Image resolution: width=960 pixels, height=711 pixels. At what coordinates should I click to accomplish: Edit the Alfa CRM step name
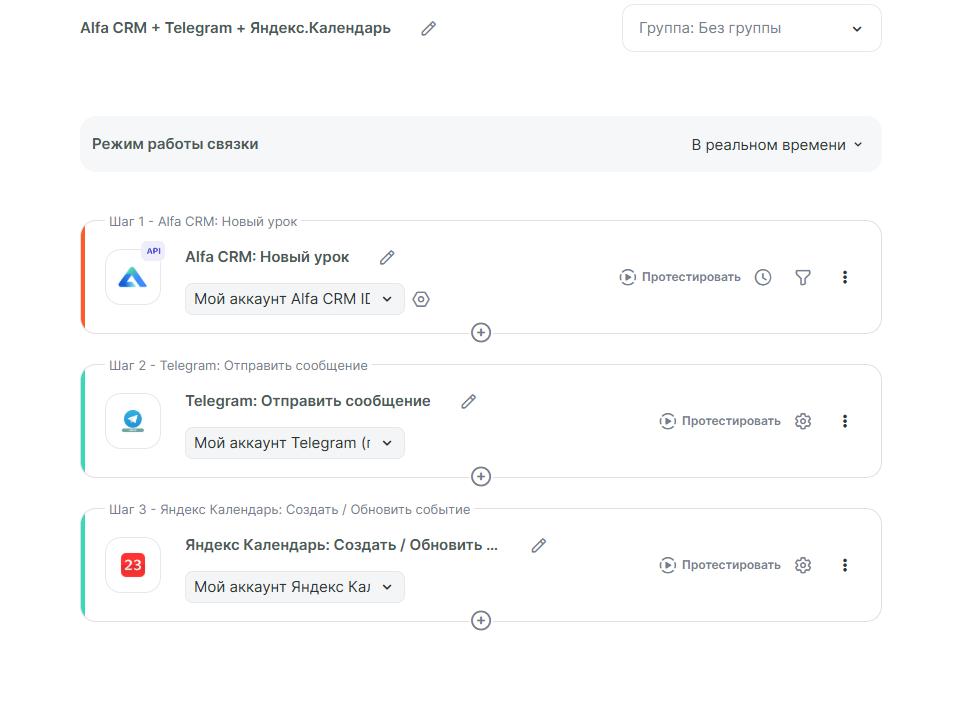coord(387,258)
